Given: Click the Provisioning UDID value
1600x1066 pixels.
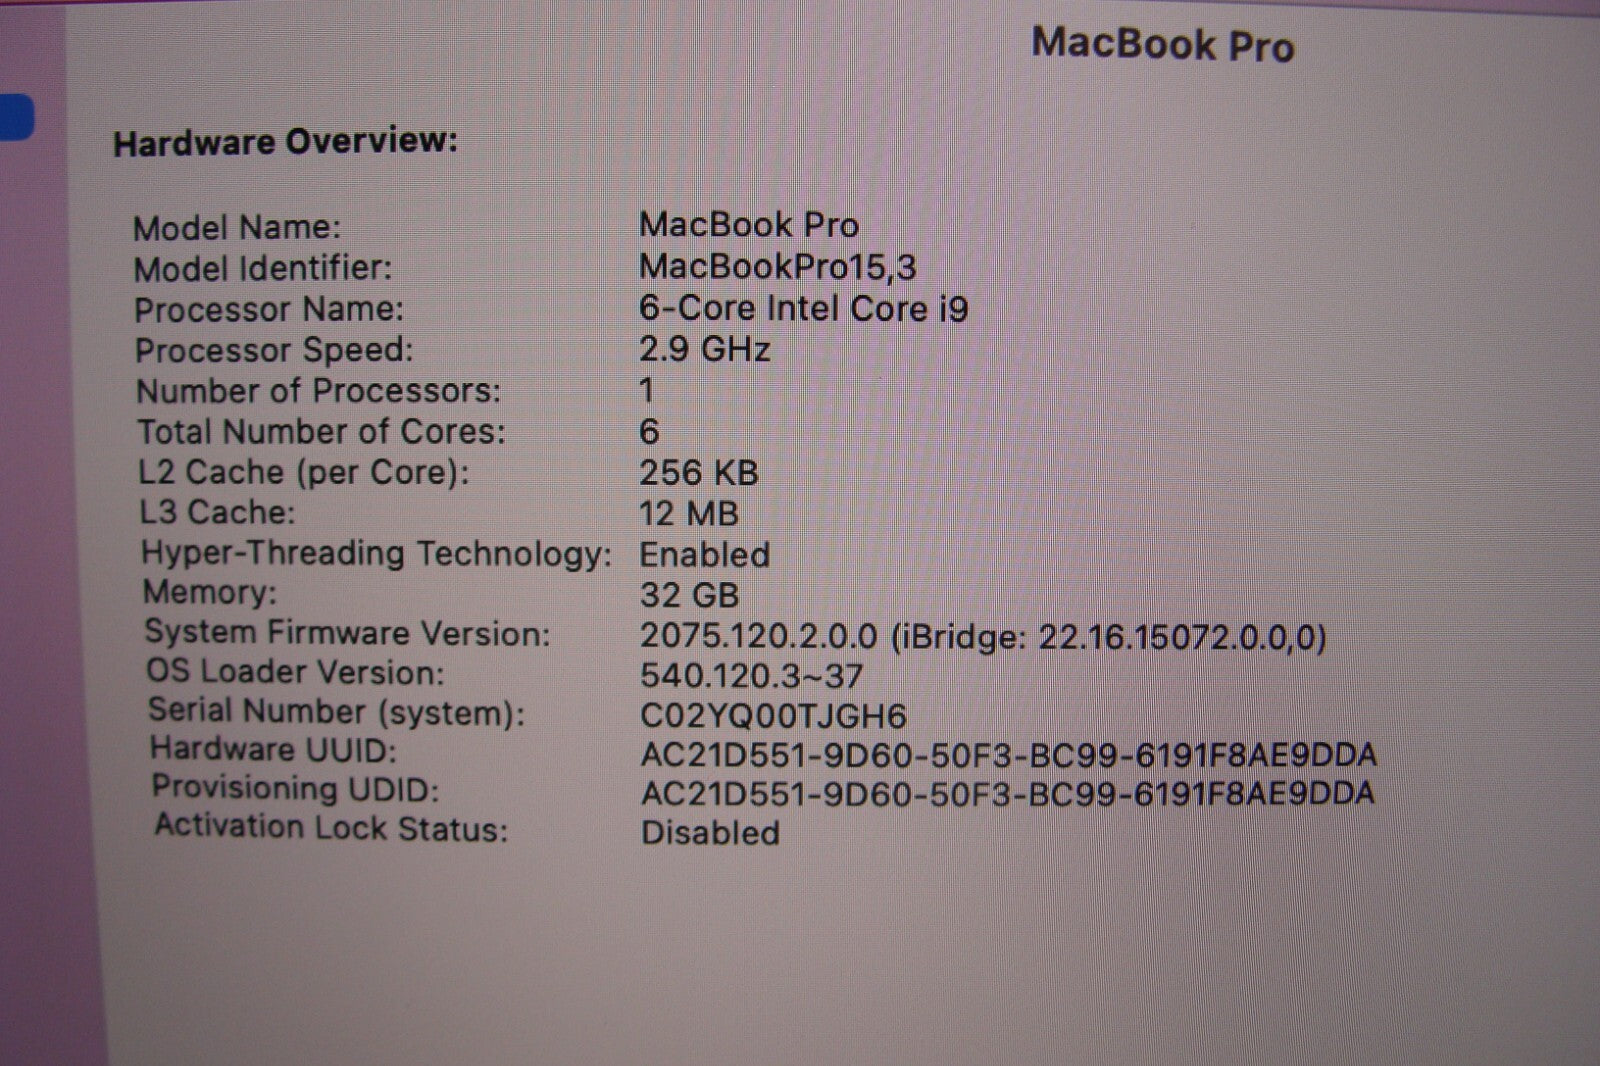Looking at the screenshot, I should click(1008, 794).
